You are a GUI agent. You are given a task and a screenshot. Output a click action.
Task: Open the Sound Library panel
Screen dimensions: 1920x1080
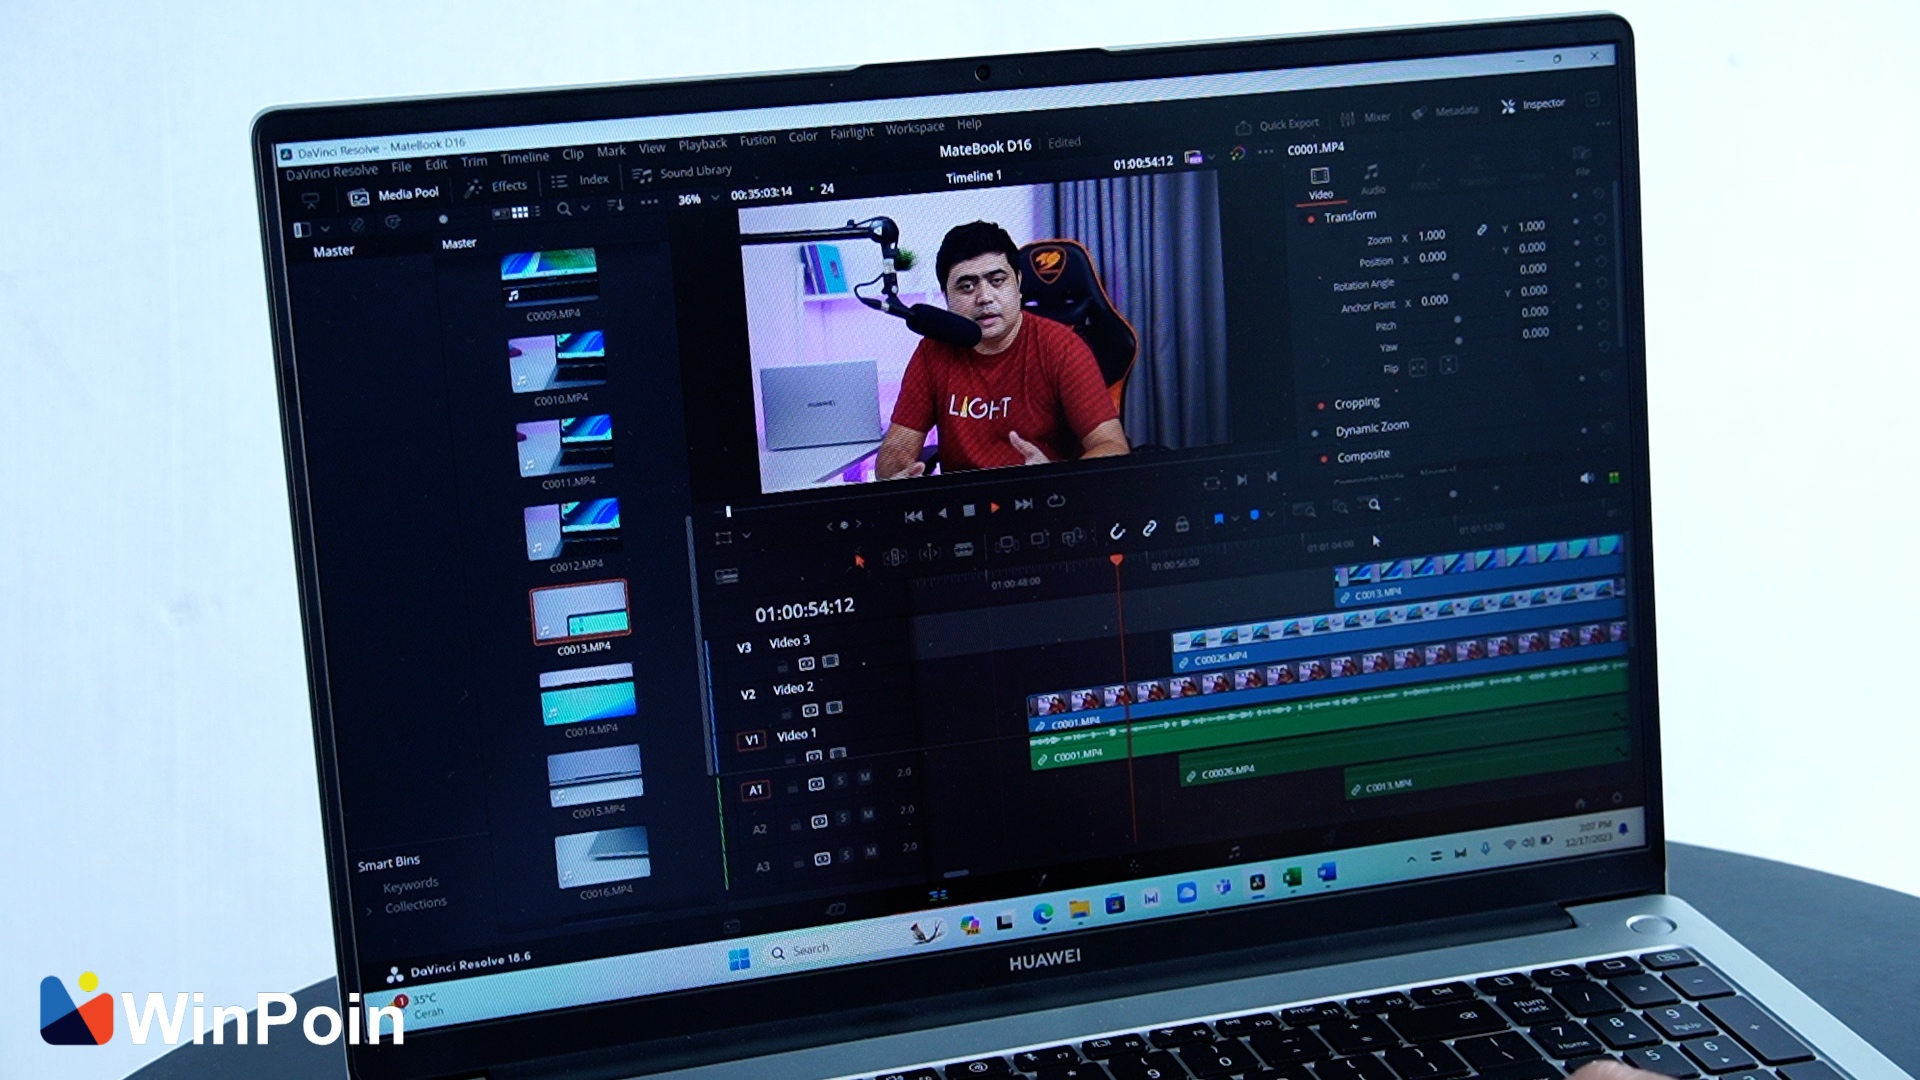point(682,173)
